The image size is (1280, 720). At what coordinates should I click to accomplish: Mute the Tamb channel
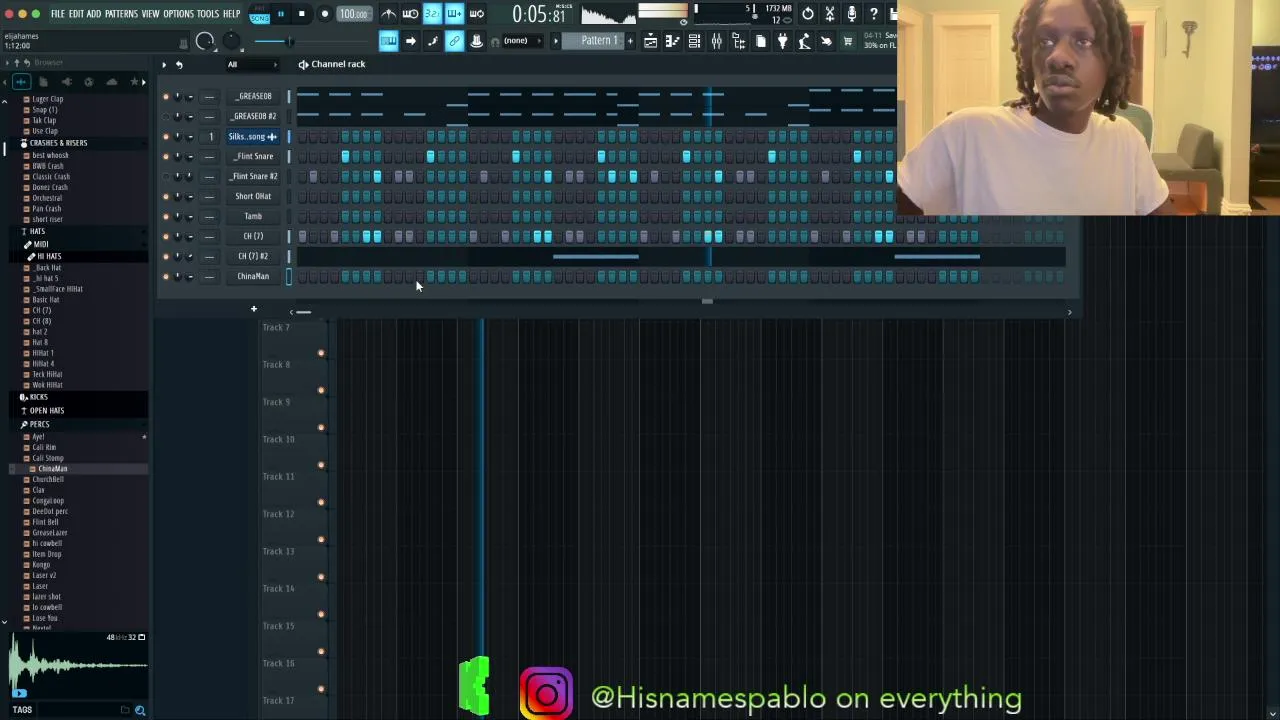166,216
